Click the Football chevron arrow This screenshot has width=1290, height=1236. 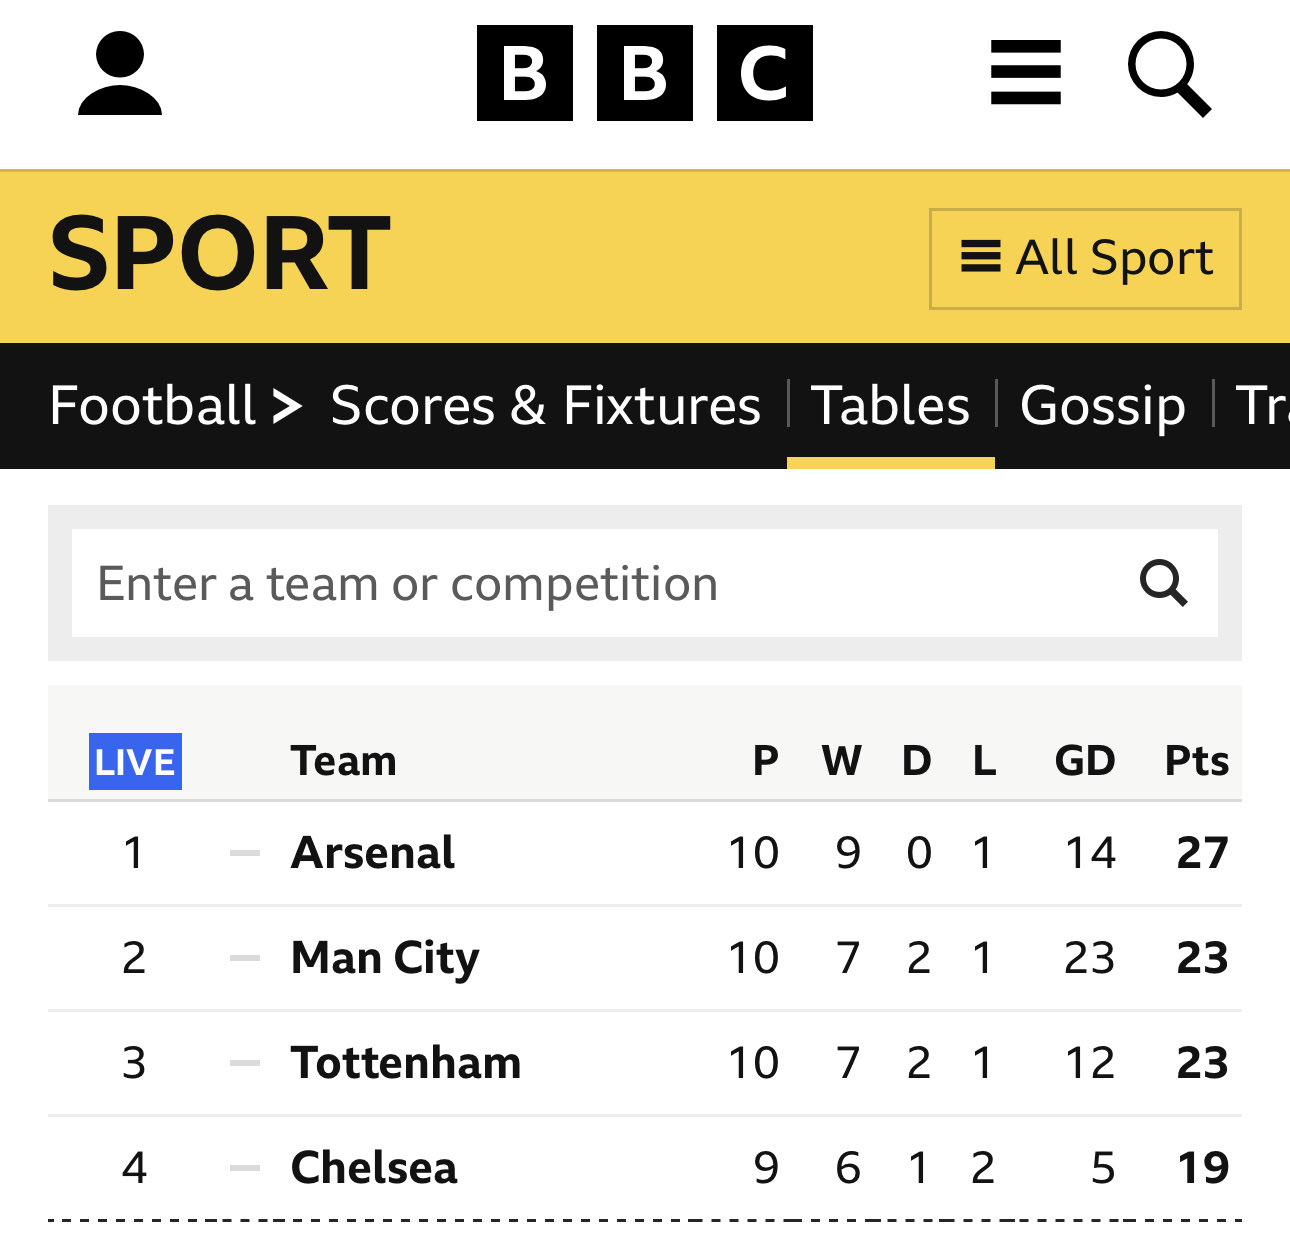click(287, 406)
